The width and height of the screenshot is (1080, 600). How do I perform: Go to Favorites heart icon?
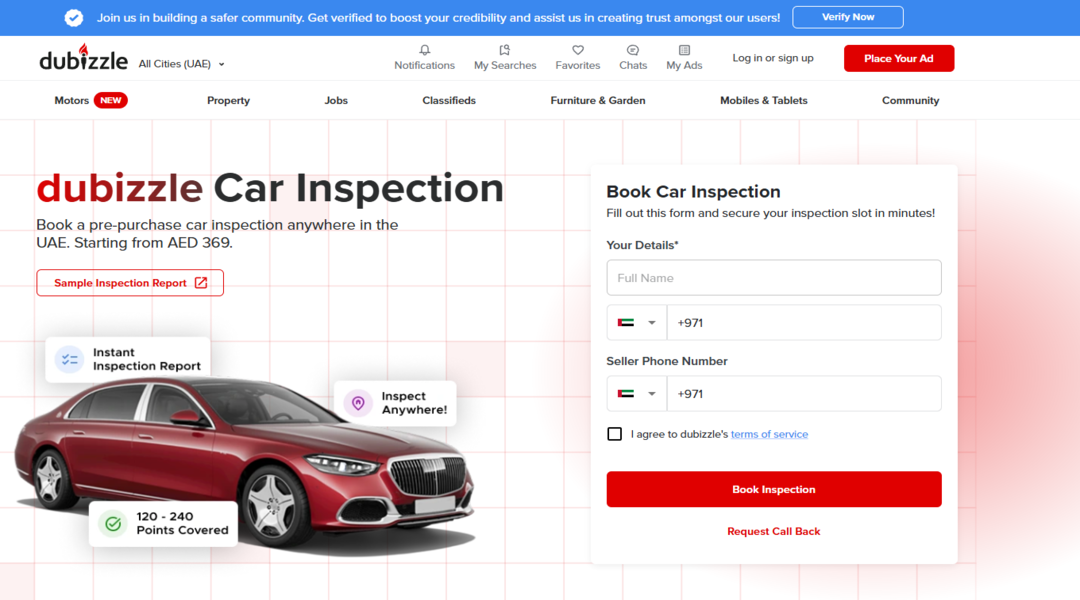click(x=578, y=51)
